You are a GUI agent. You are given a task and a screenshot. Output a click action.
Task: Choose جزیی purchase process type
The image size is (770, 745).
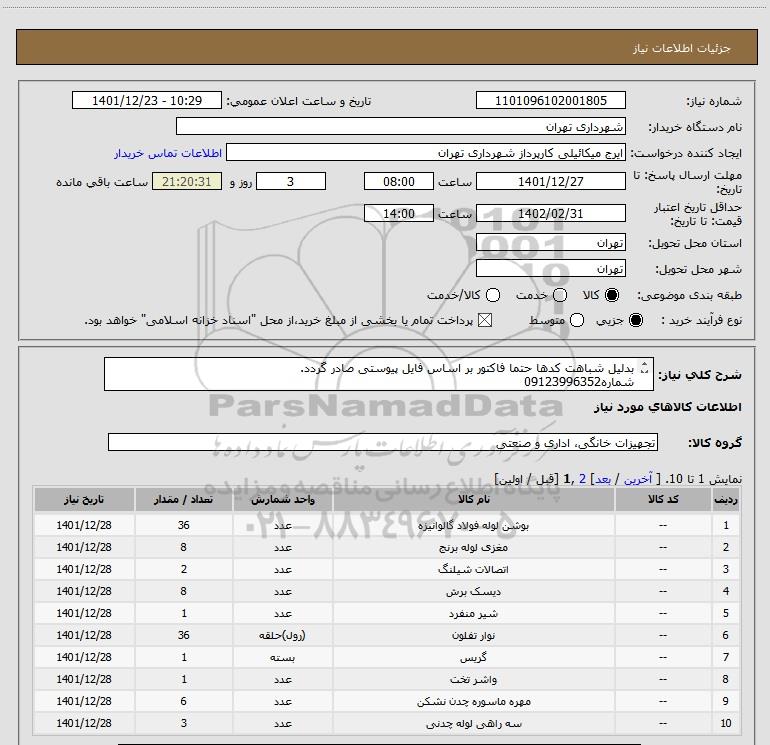[635, 320]
